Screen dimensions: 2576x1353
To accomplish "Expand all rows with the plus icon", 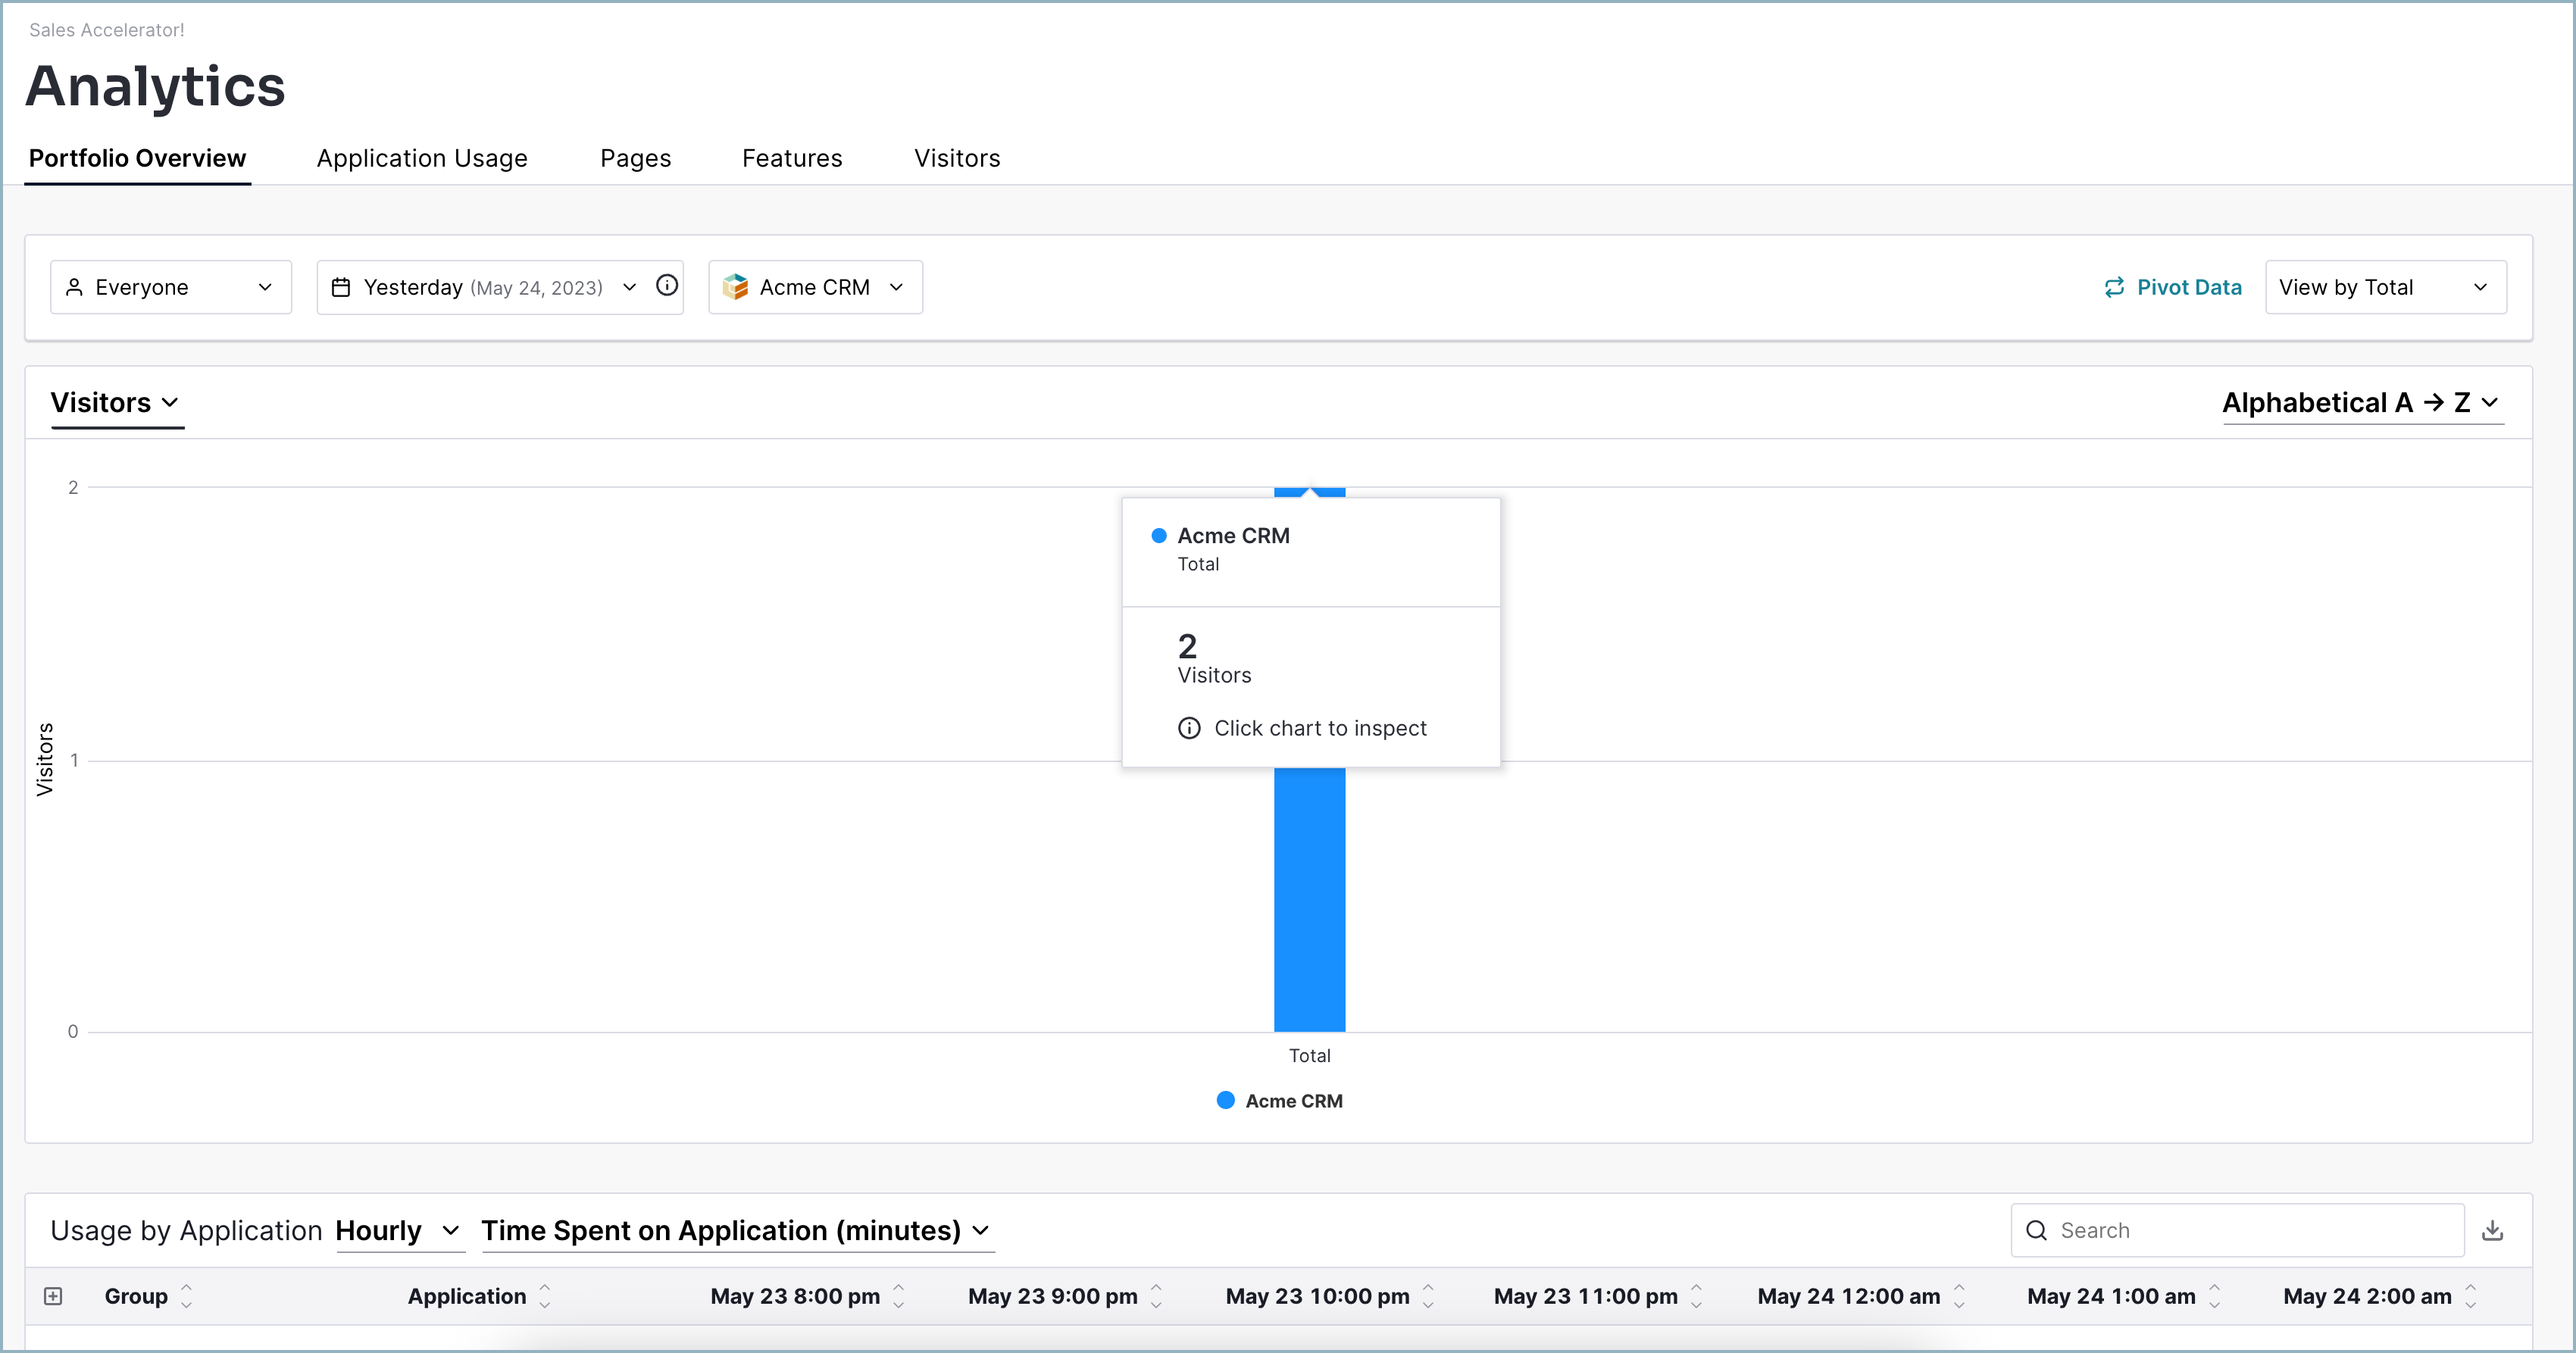I will pyautogui.click(x=53, y=1296).
